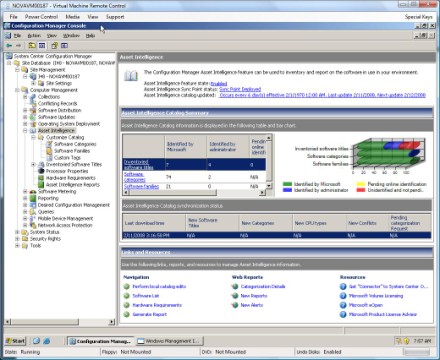Image resolution: width=440 pixels, height=360 pixels.
Task: Open the Media menu
Action: click(73, 17)
